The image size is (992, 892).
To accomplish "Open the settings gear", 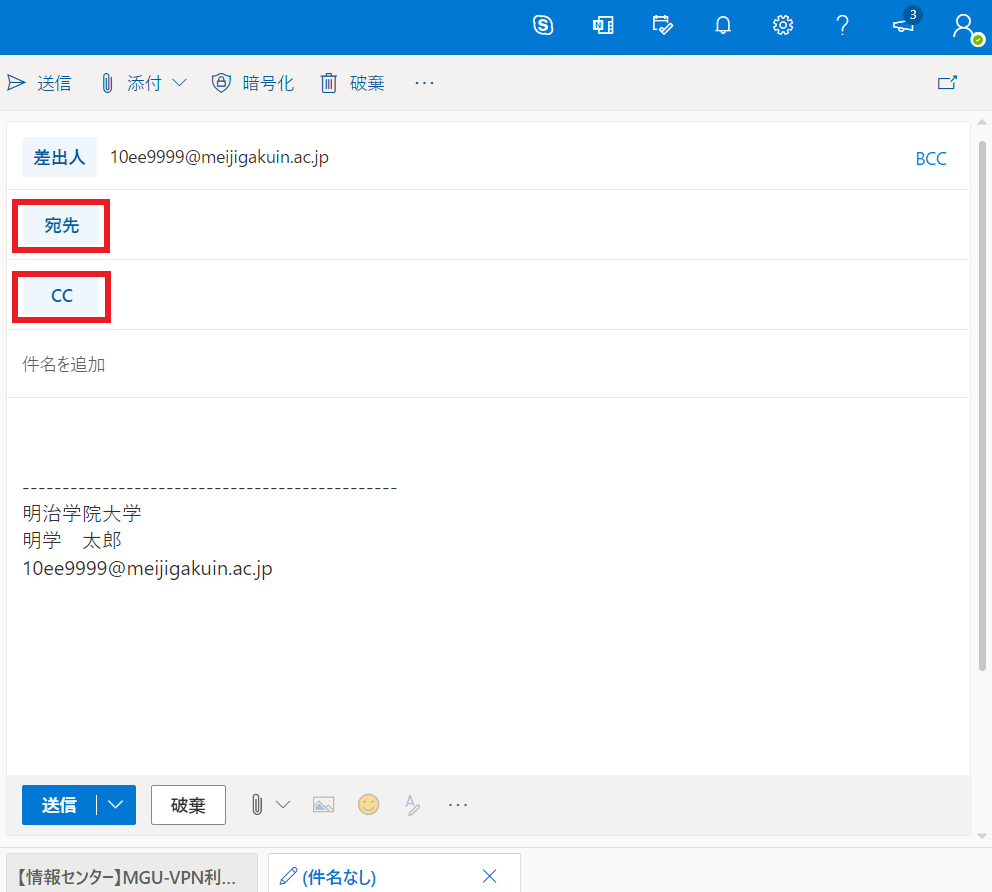I will click(783, 26).
